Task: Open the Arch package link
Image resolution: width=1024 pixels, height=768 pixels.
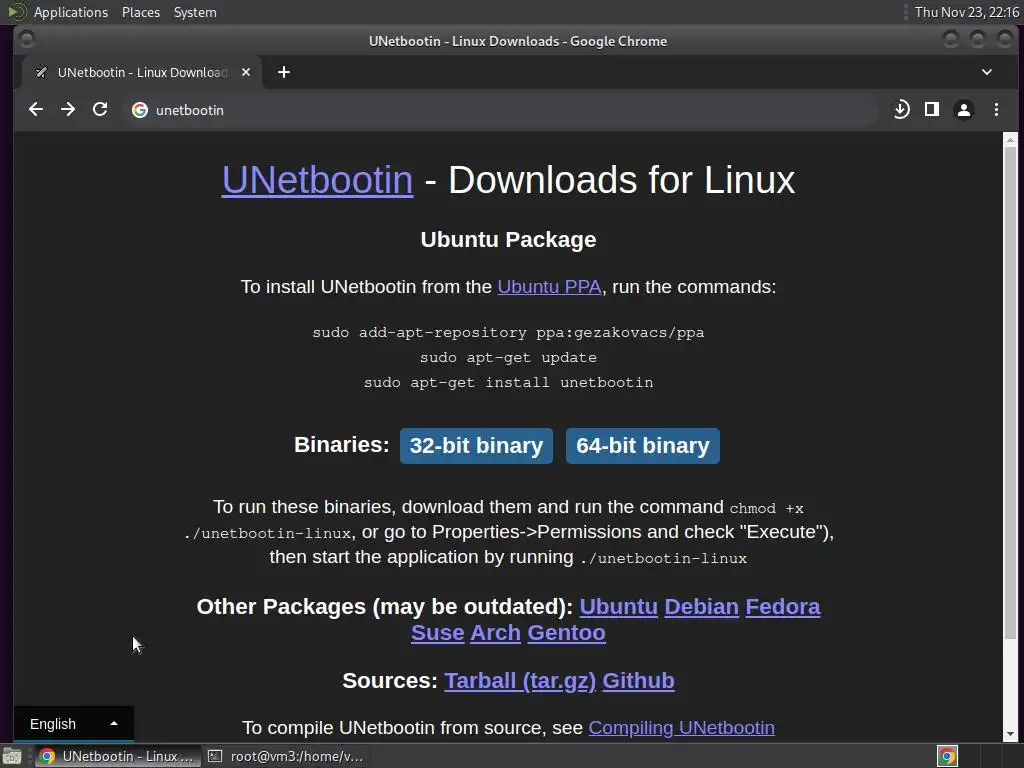Action: tap(496, 633)
